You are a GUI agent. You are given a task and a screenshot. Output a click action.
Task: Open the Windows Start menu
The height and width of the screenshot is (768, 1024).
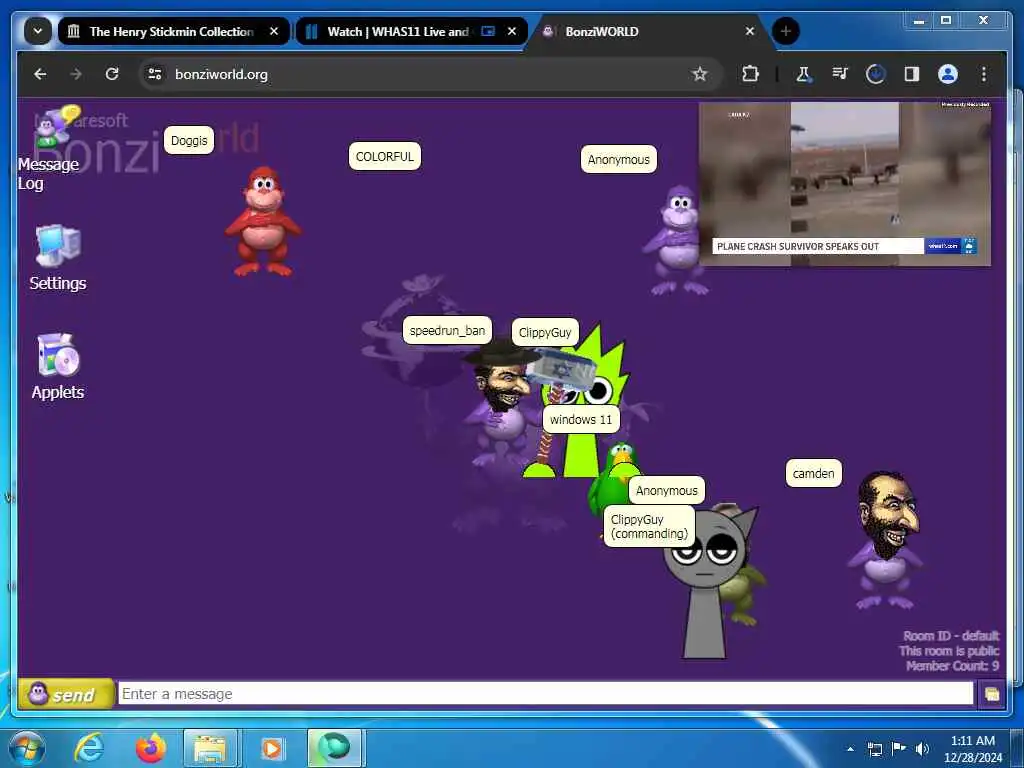coord(27,748)
